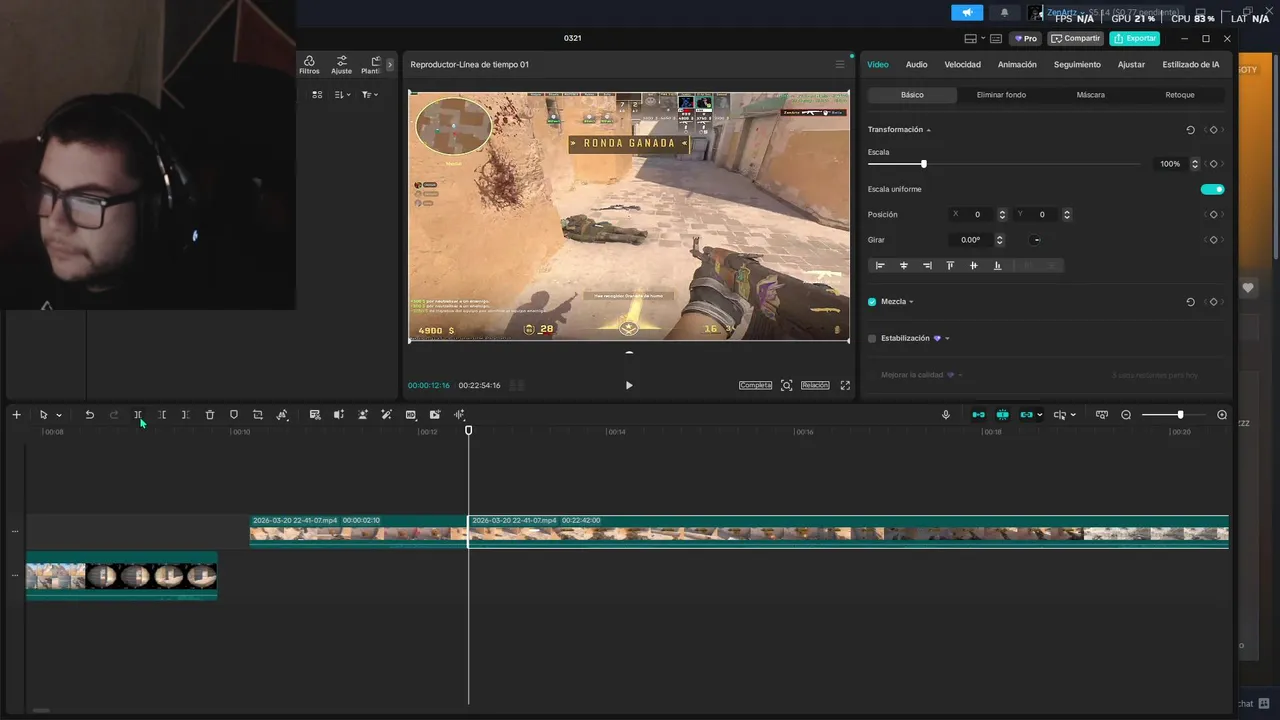Zoom in the timeline with plus magnifier
The height and width of the screenshot is (720, 1280).
pos(1222,415)
